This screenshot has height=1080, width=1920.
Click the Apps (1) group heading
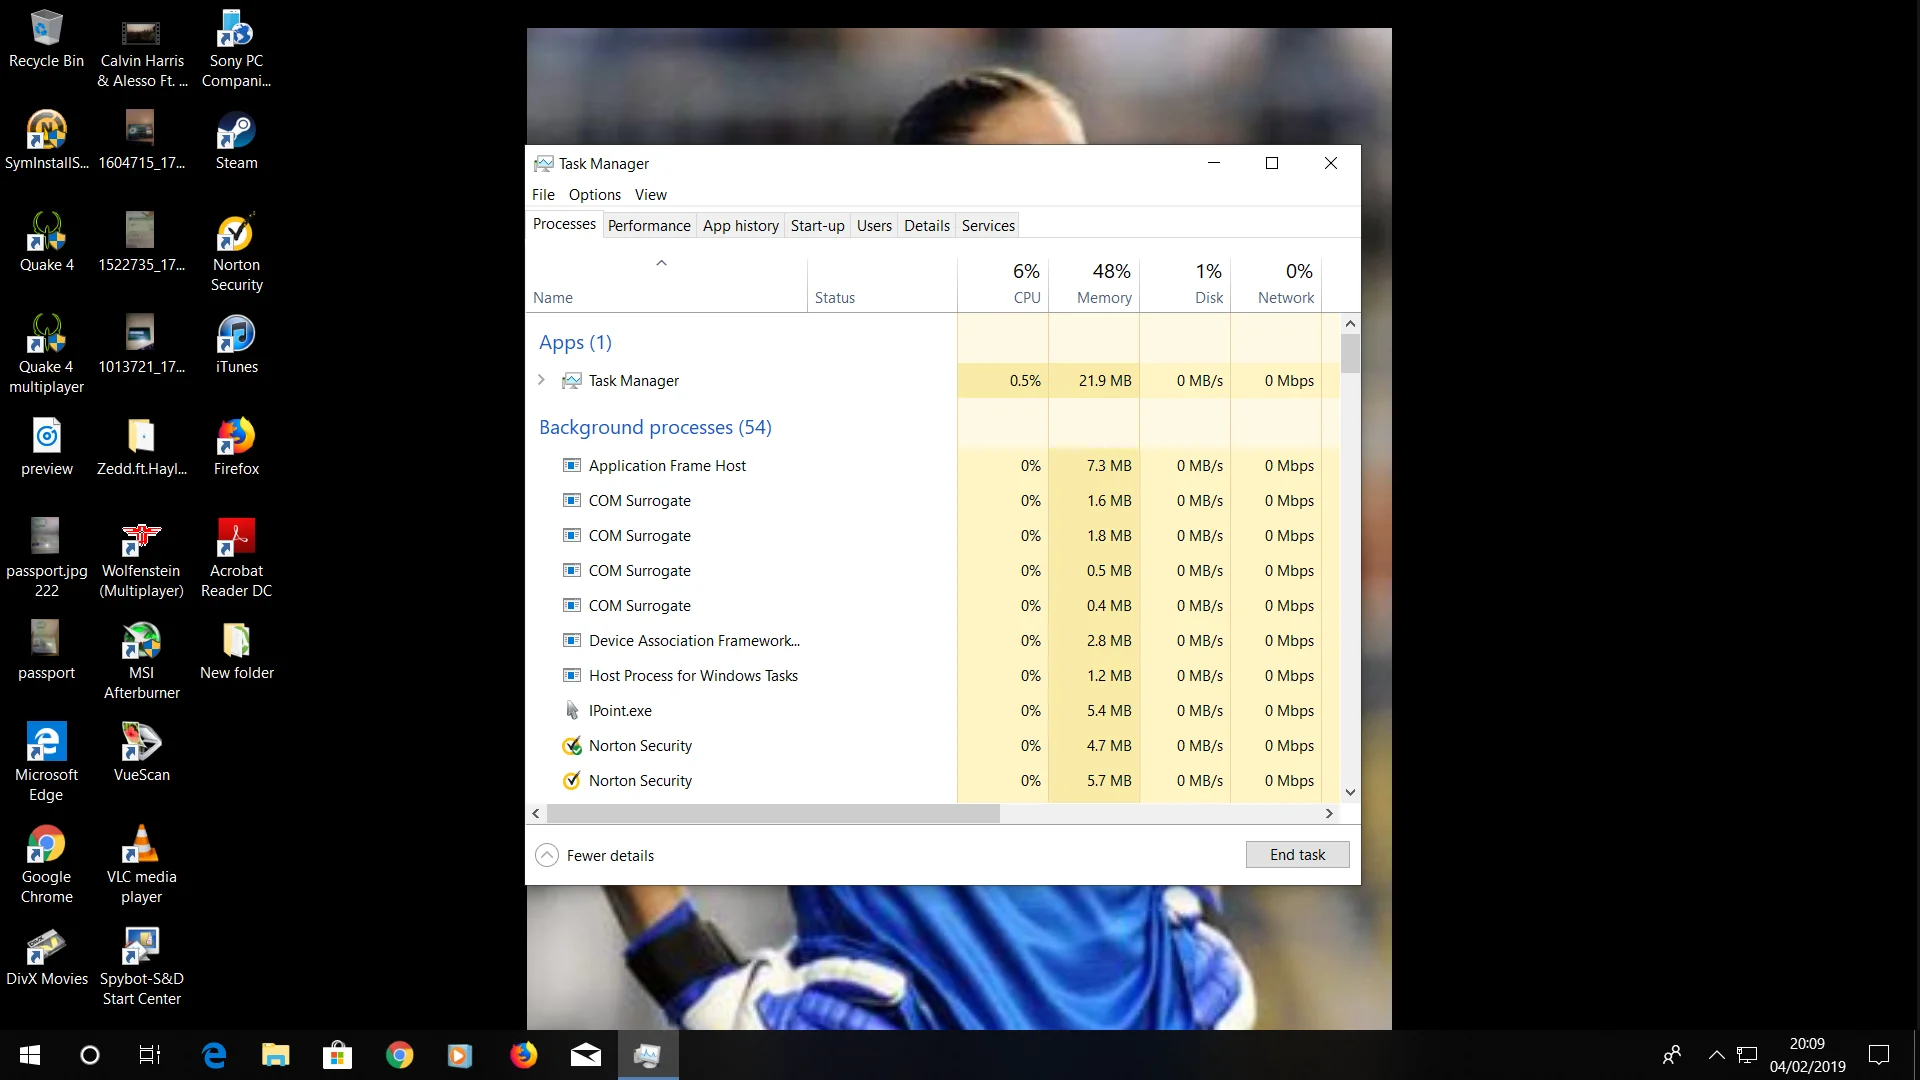pos(575,342)
